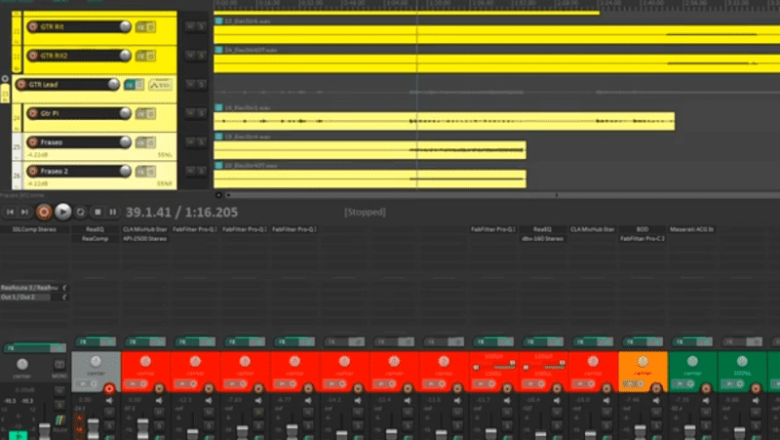Open the dbx-160 Stereo FX slot
The width and height of the screenshot is (780, 440).
tap(543, 239)
